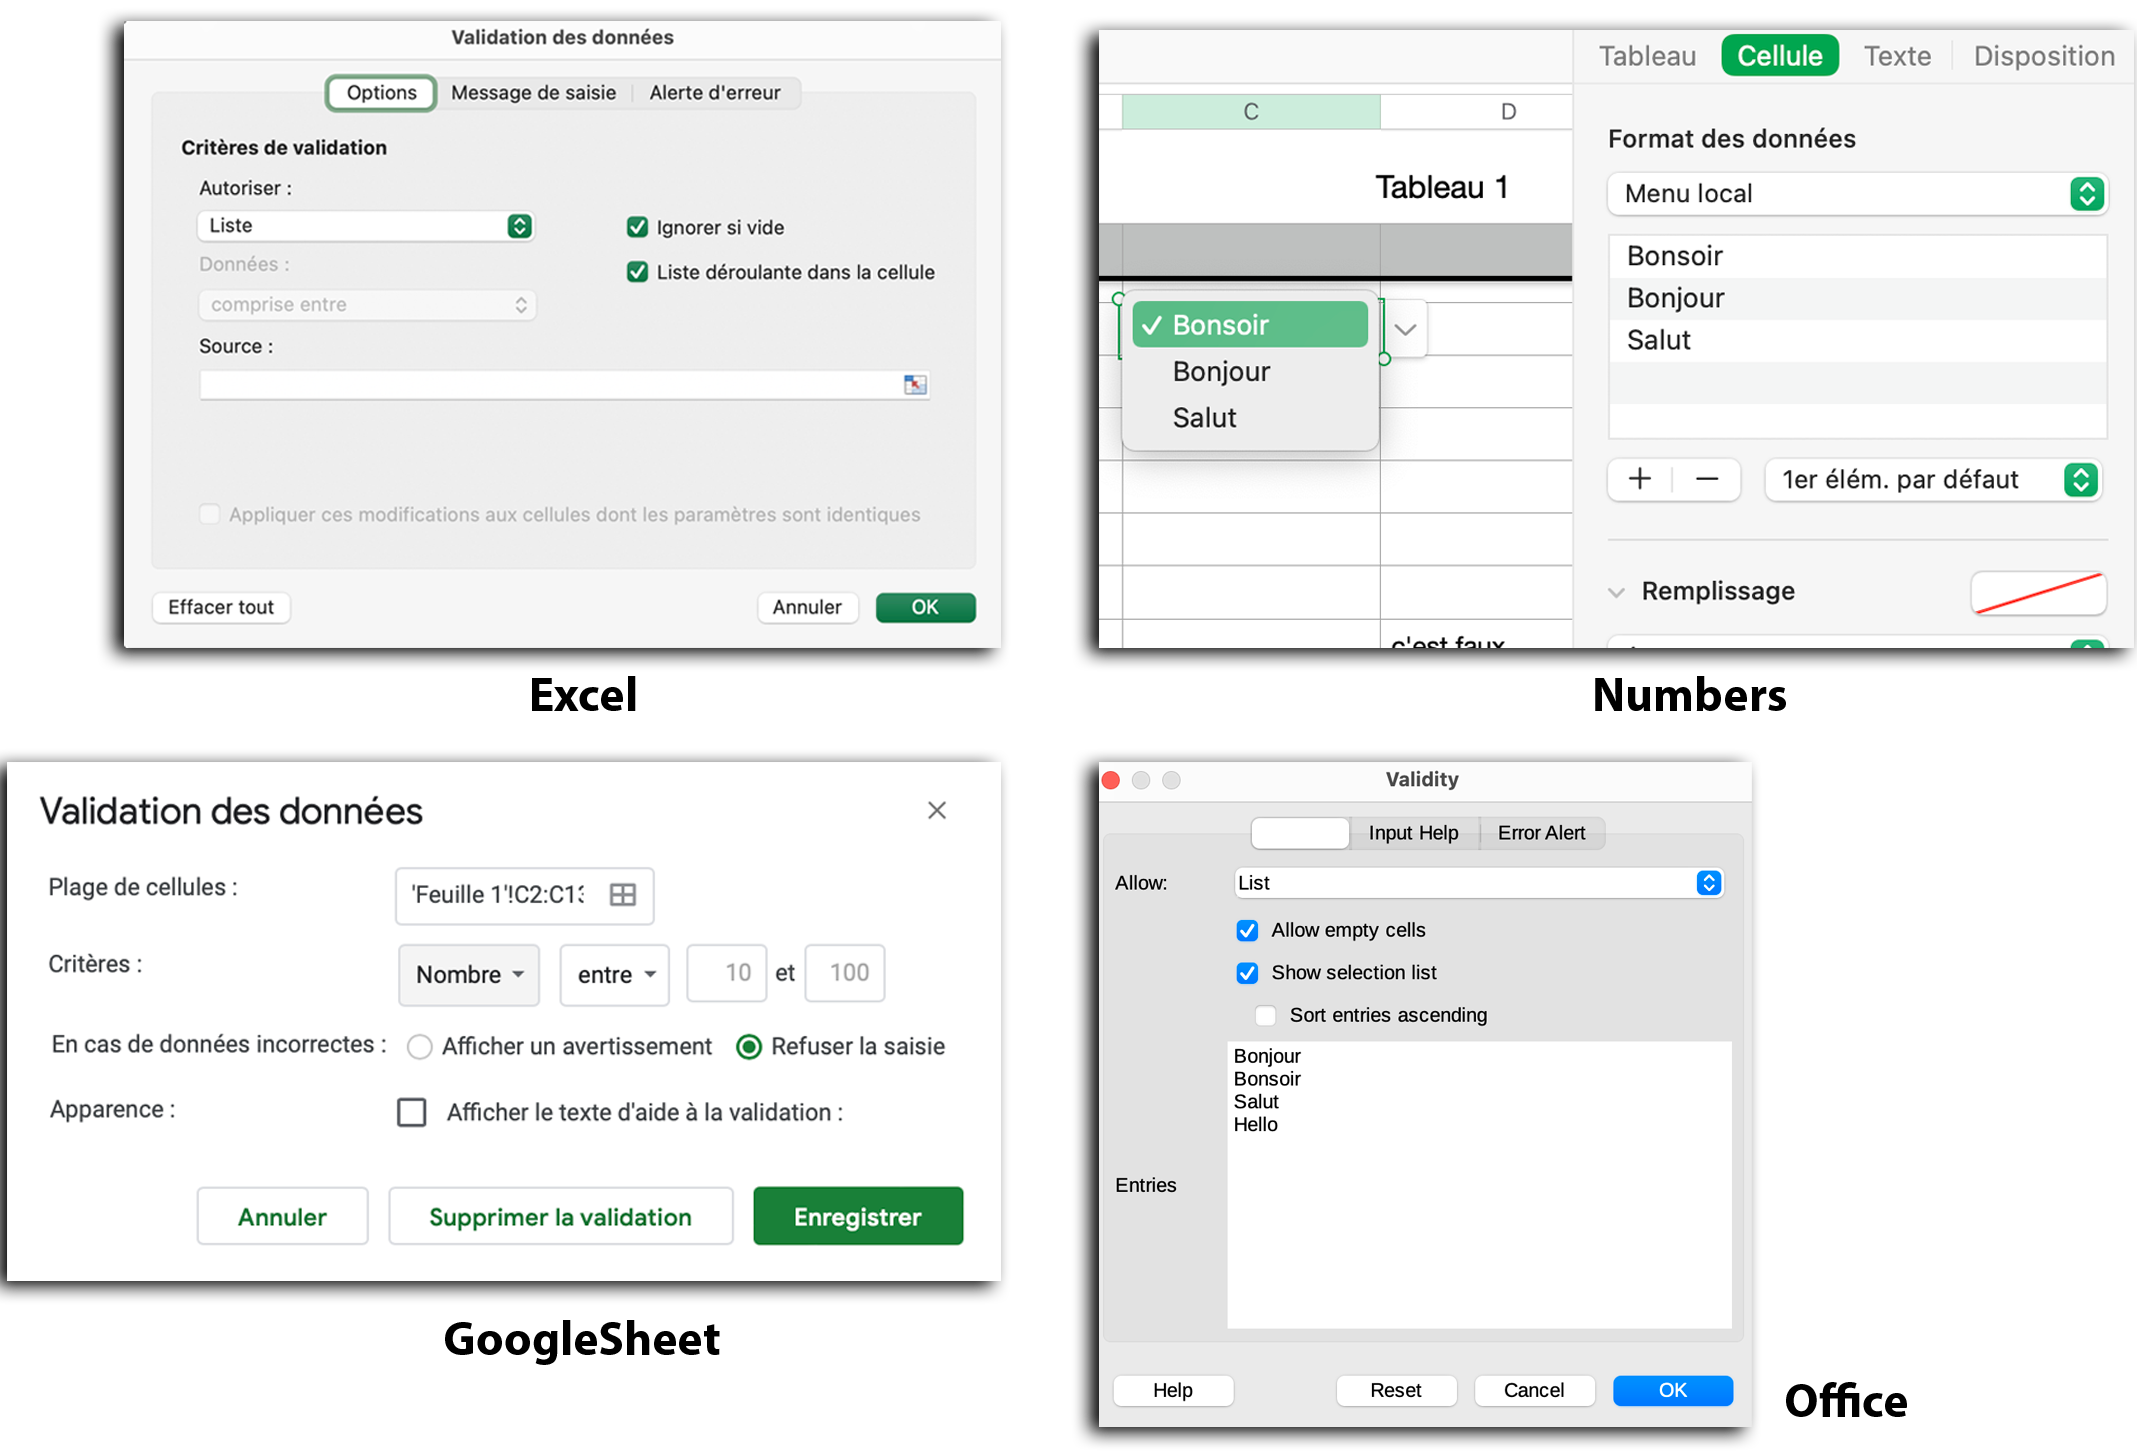Screen dimensions: 2137x1452
Task: Select the Cellule tab in Numbers inspector
Action: (1779, 56)
